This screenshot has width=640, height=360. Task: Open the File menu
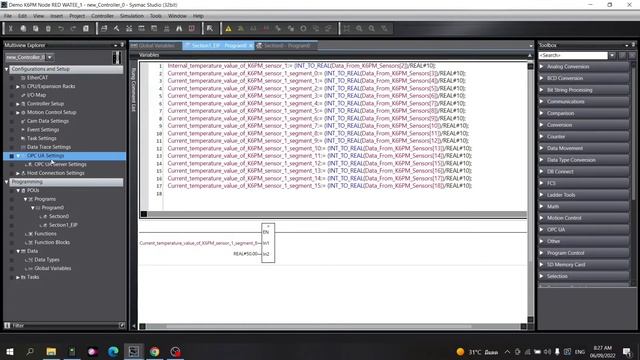[x=8, y=16]
